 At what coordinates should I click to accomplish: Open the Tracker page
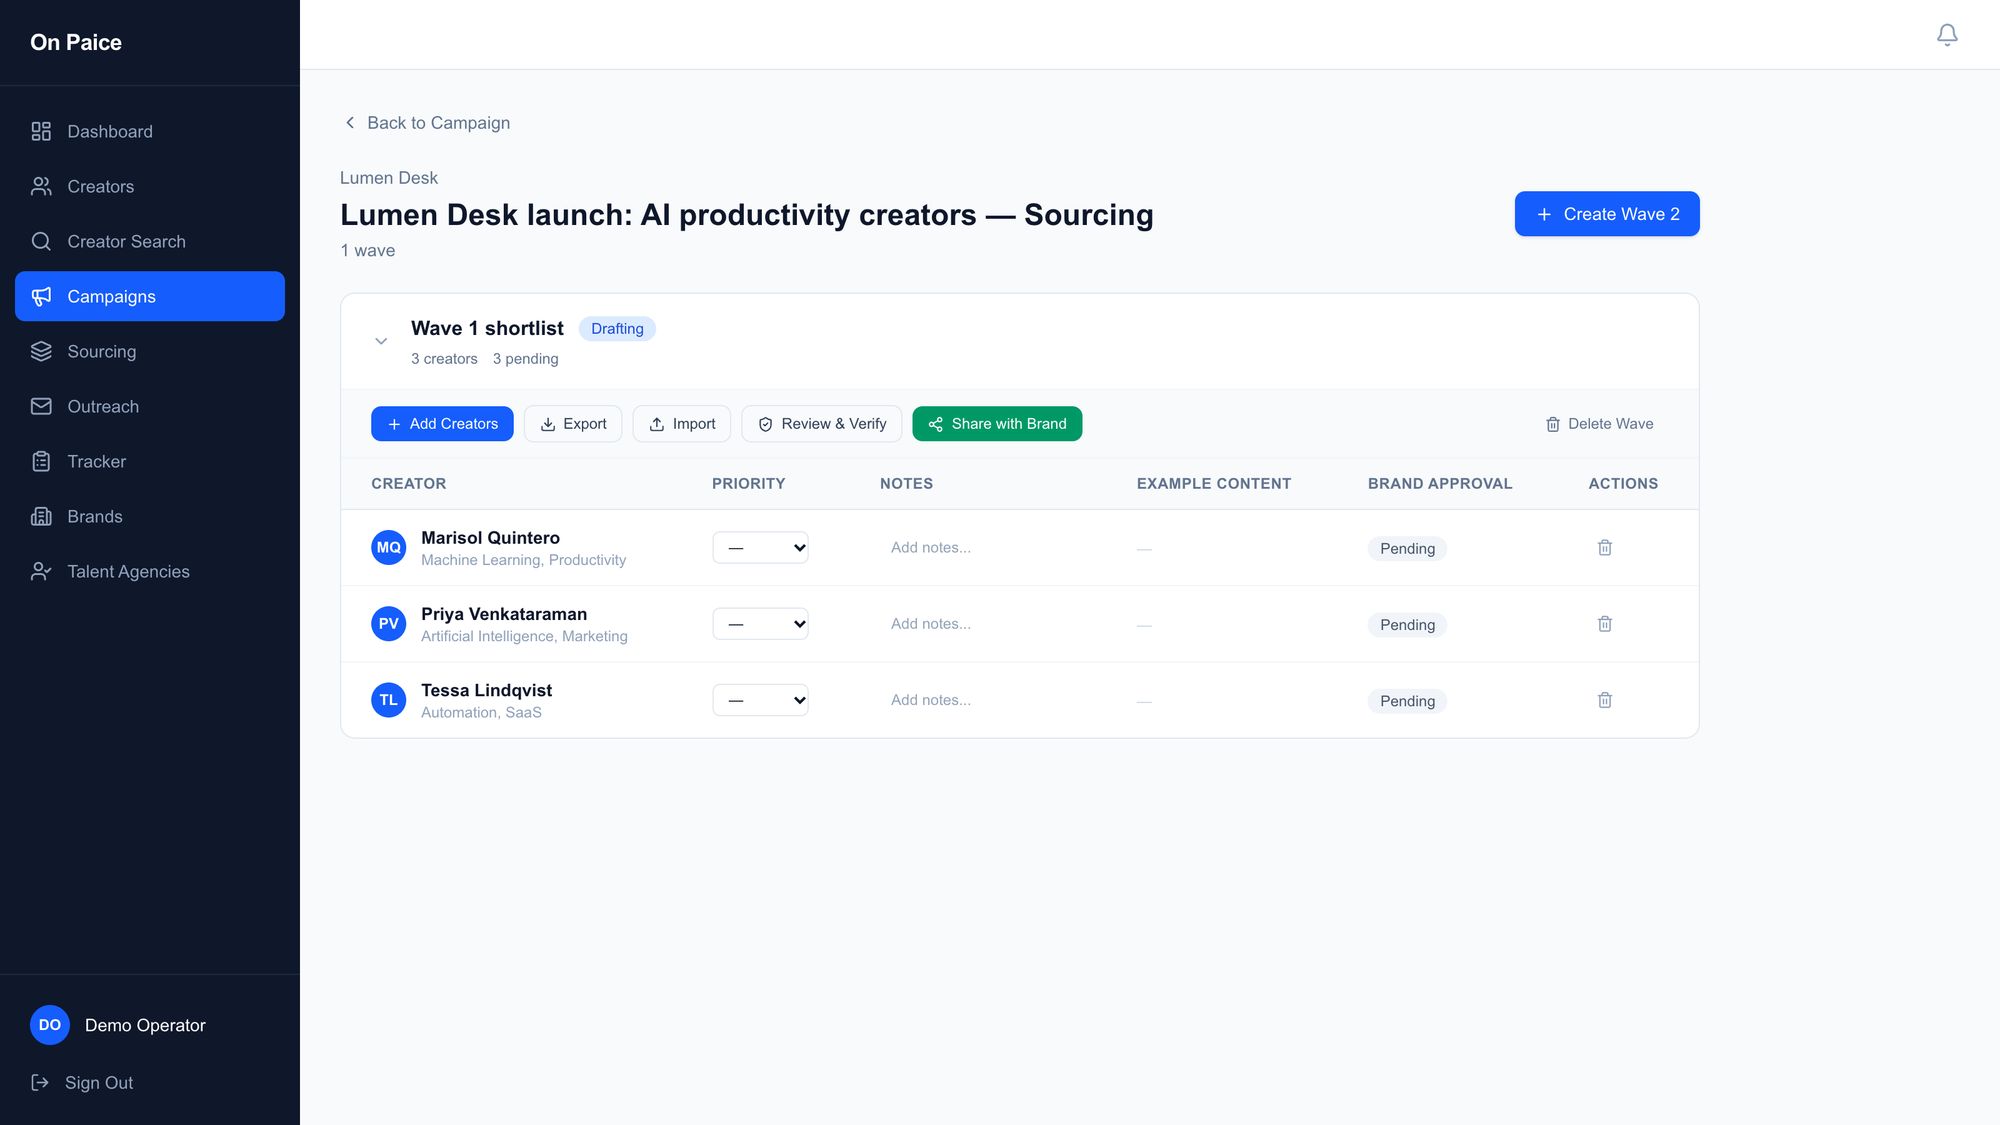pyautogui.click(x=150, y=461)
